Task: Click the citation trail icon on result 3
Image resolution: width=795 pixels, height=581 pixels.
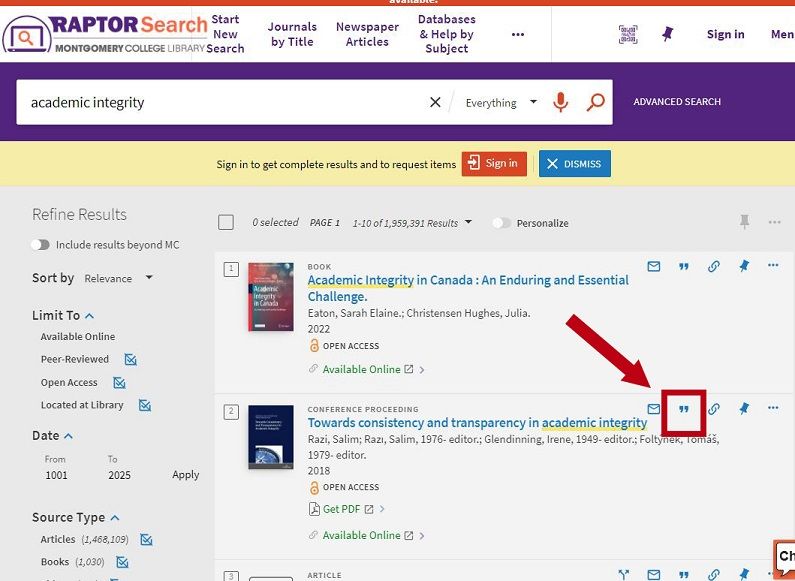Action: [624, 574]
